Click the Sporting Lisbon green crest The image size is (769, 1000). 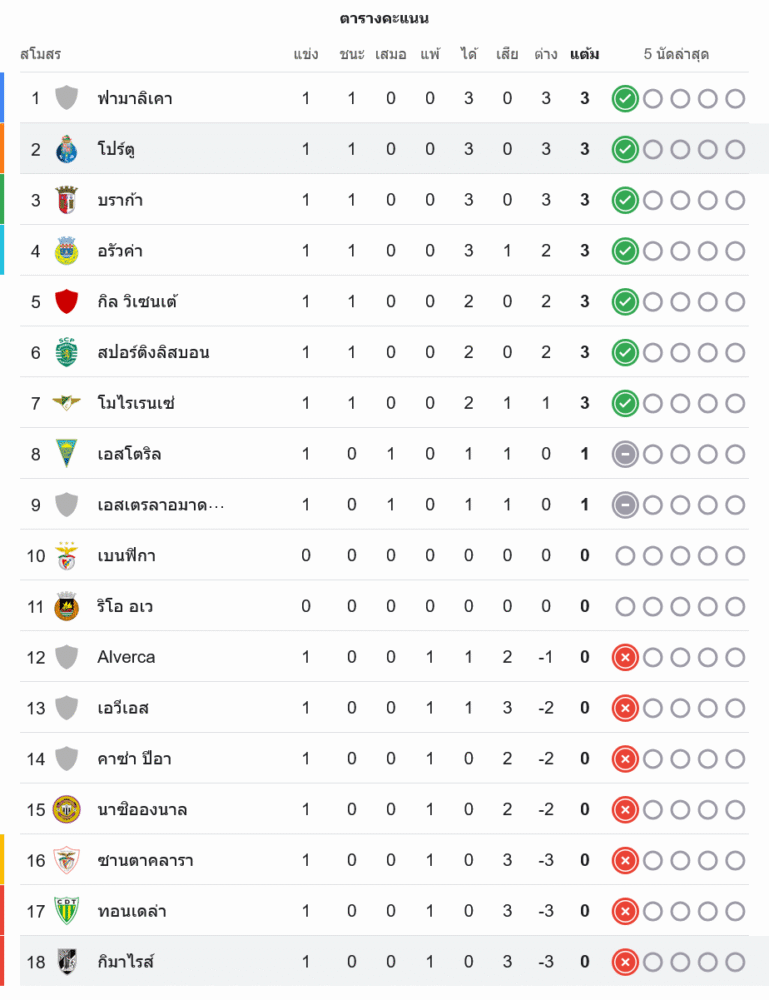(x=67, y=352)
